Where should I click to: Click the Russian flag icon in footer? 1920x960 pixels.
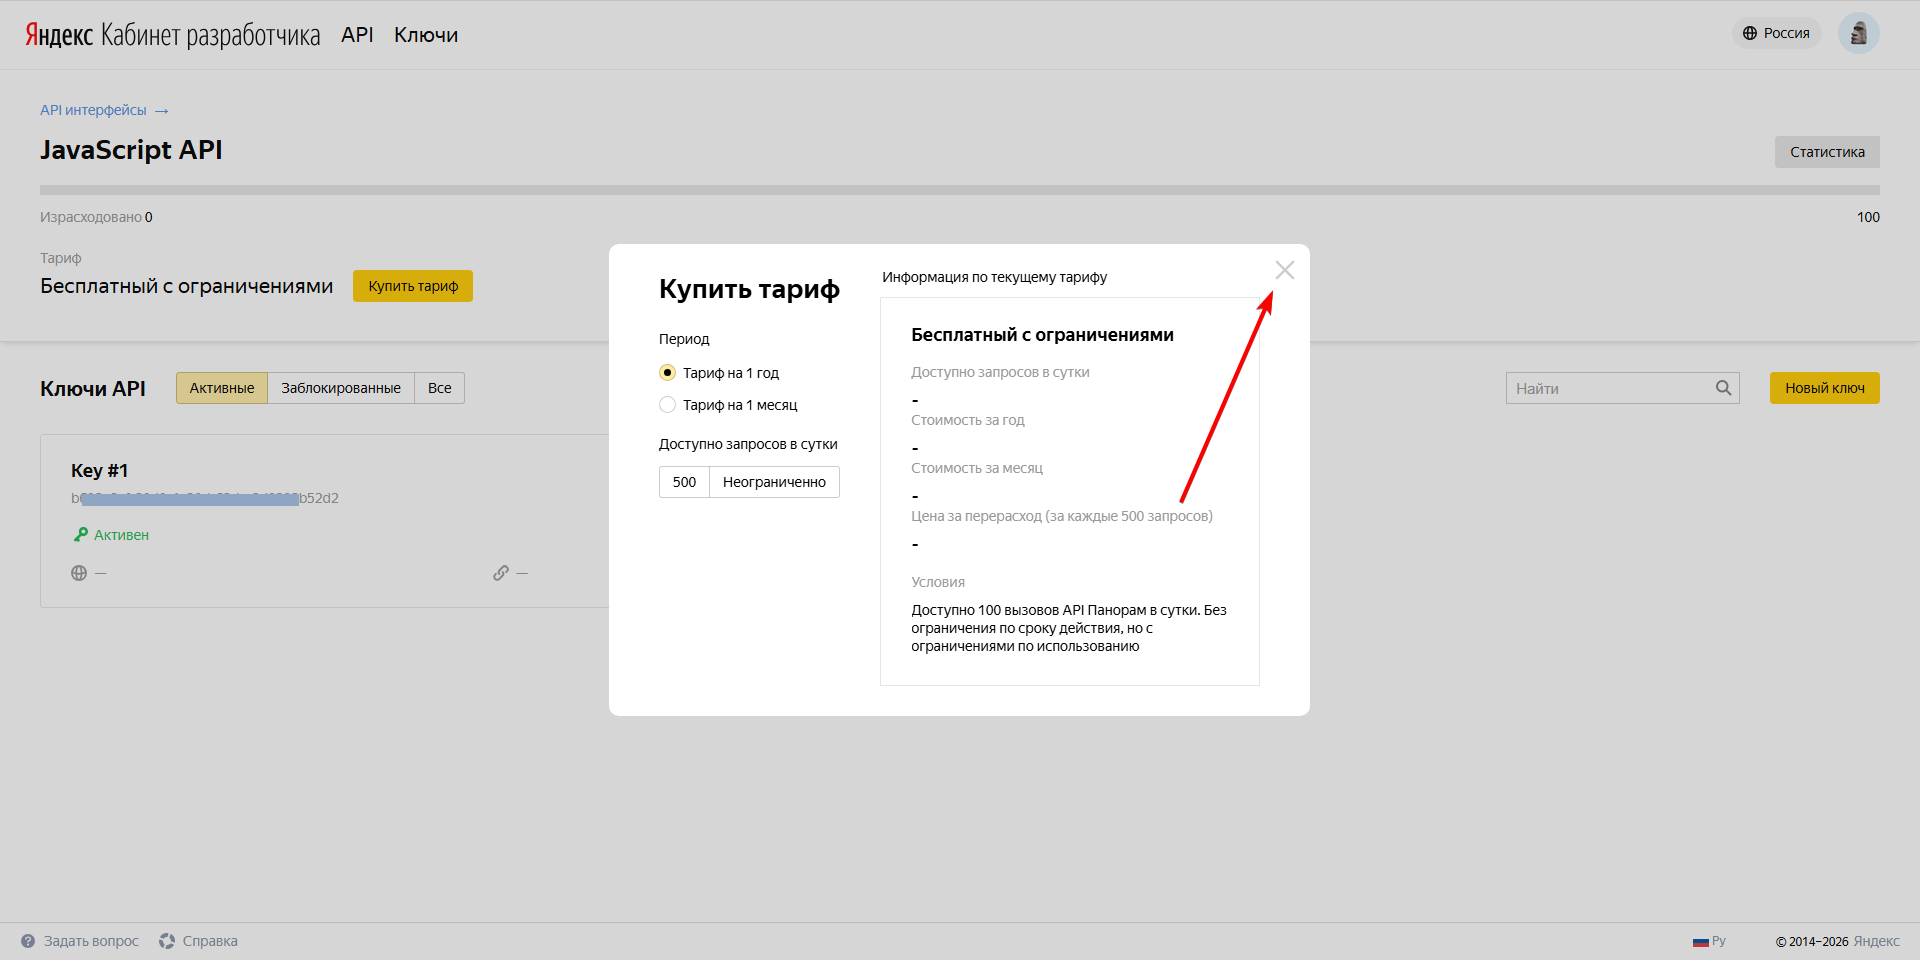pyautogui.click(x=1700, y=942)
